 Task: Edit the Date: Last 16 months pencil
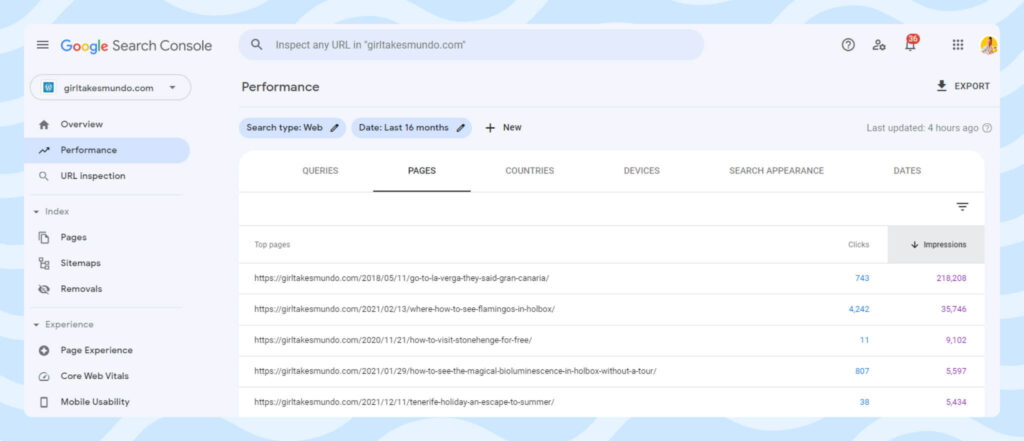tap(460, 128)
